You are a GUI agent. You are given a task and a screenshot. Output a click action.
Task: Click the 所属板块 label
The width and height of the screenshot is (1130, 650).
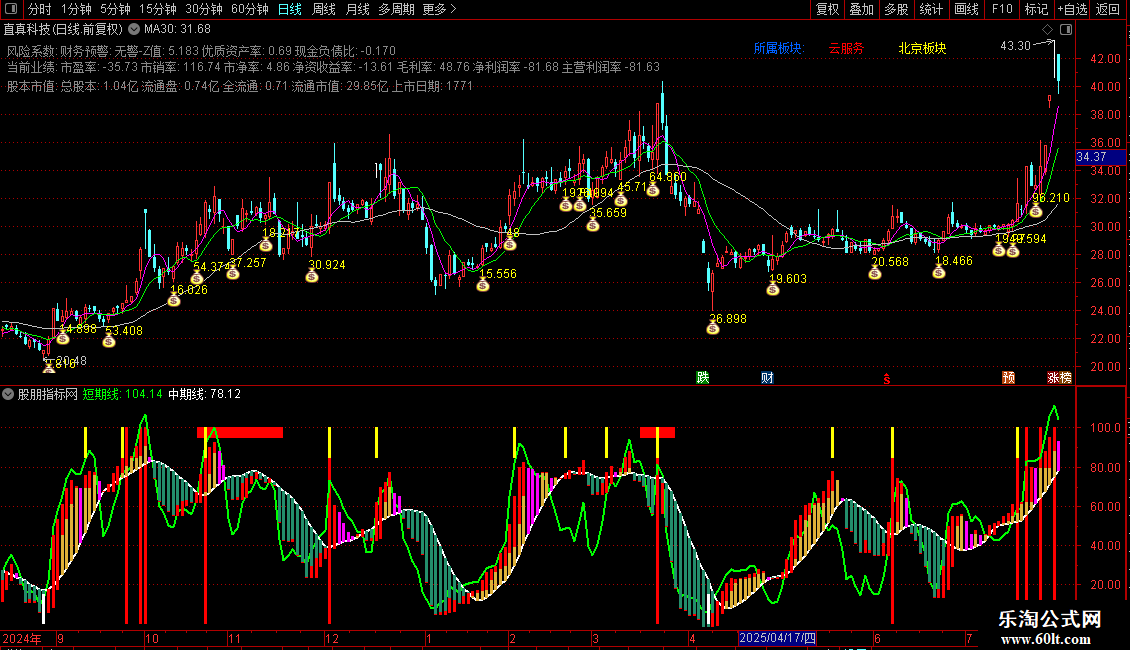click(x=778, y=48)
